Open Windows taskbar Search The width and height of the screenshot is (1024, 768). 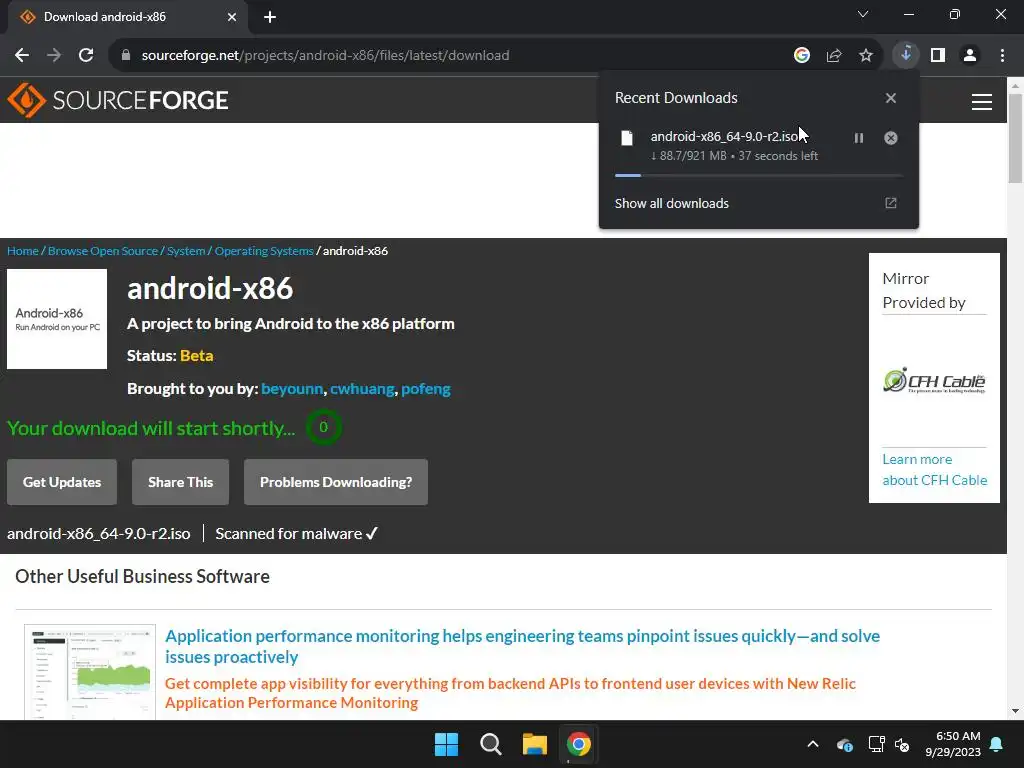(x=490, y=744)
